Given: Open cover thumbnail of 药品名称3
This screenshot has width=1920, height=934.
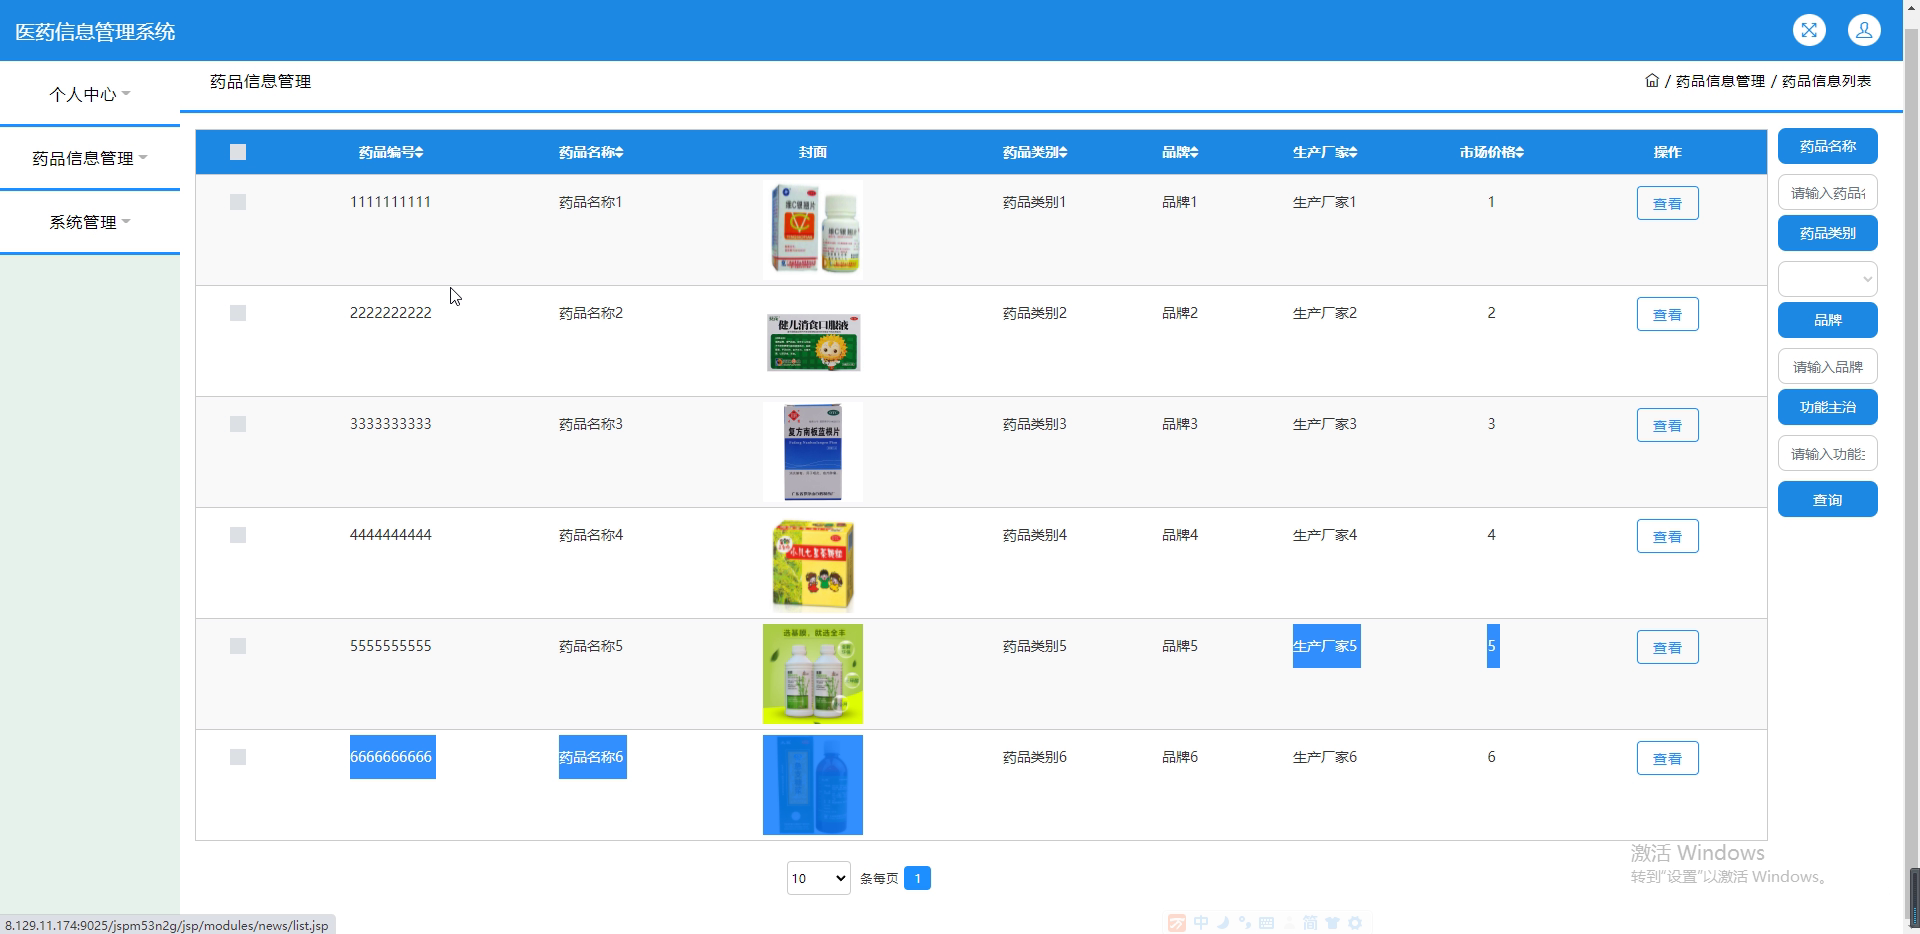Looking at the screenshot, I should 813,452.
